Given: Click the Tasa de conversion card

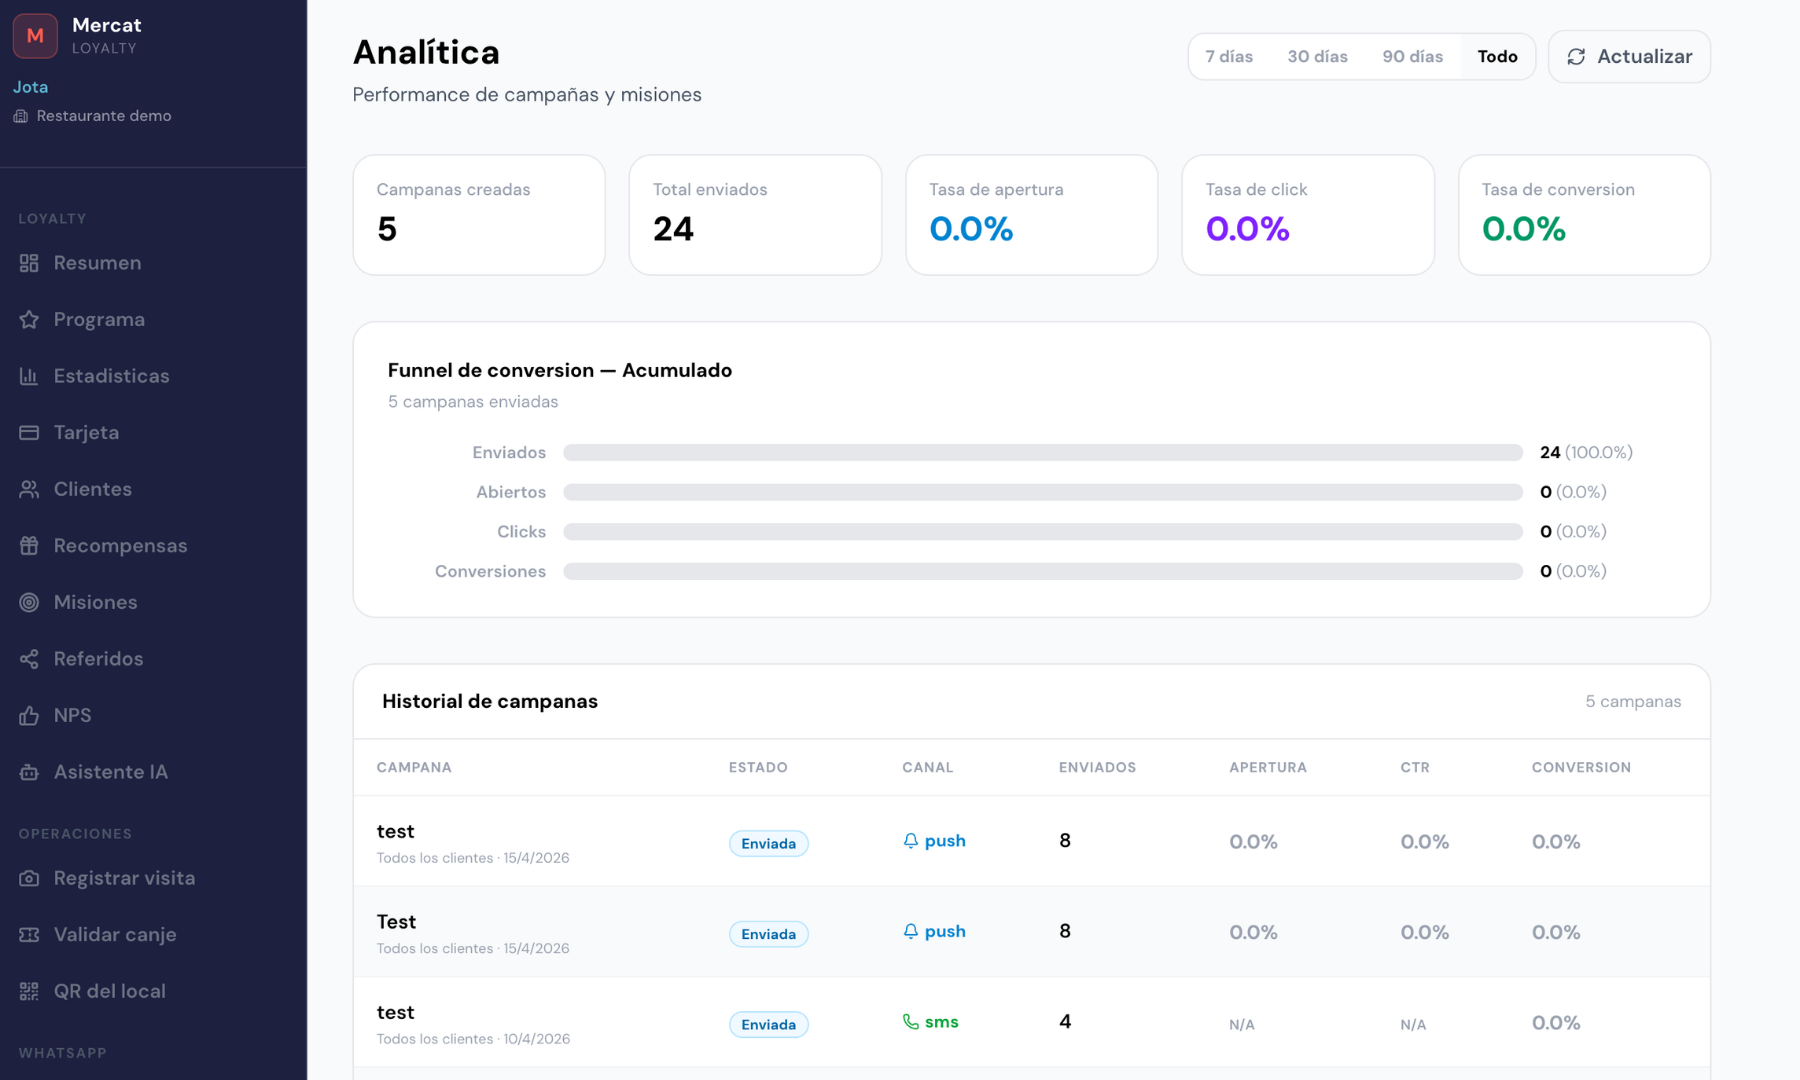Looking at the screenshot, I should [x=1584, y=215].
